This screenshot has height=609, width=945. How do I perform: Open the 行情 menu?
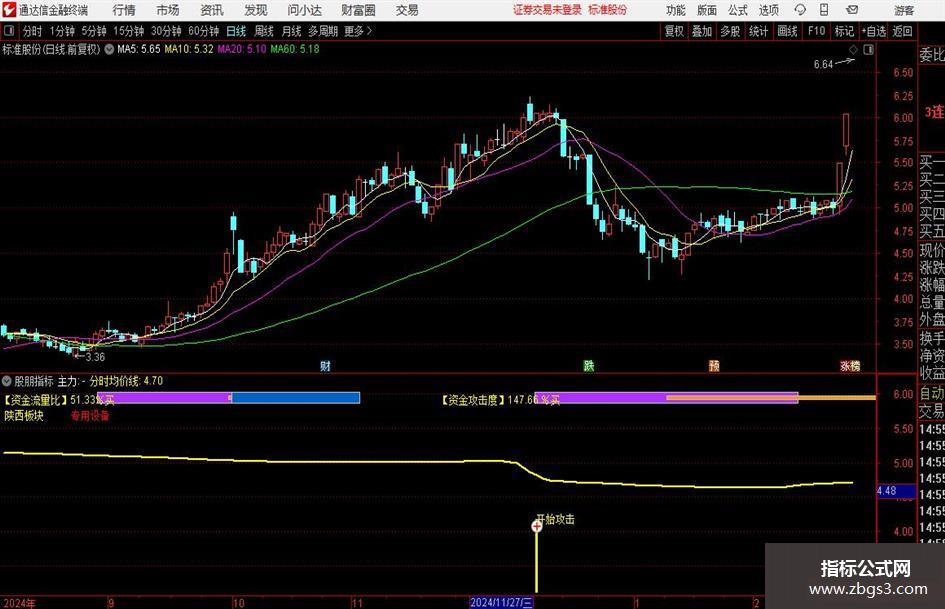tap(124, 10)
